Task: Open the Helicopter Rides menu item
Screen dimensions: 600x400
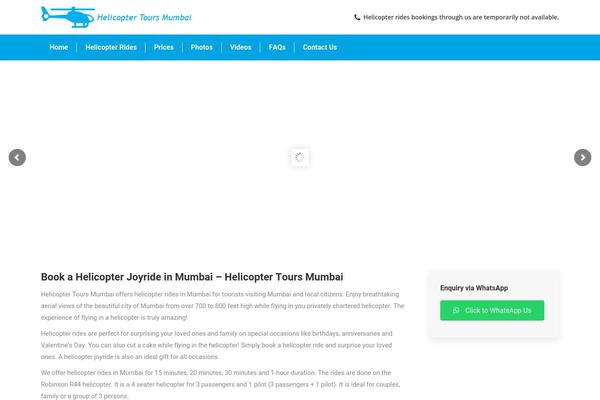Action: 111,47
